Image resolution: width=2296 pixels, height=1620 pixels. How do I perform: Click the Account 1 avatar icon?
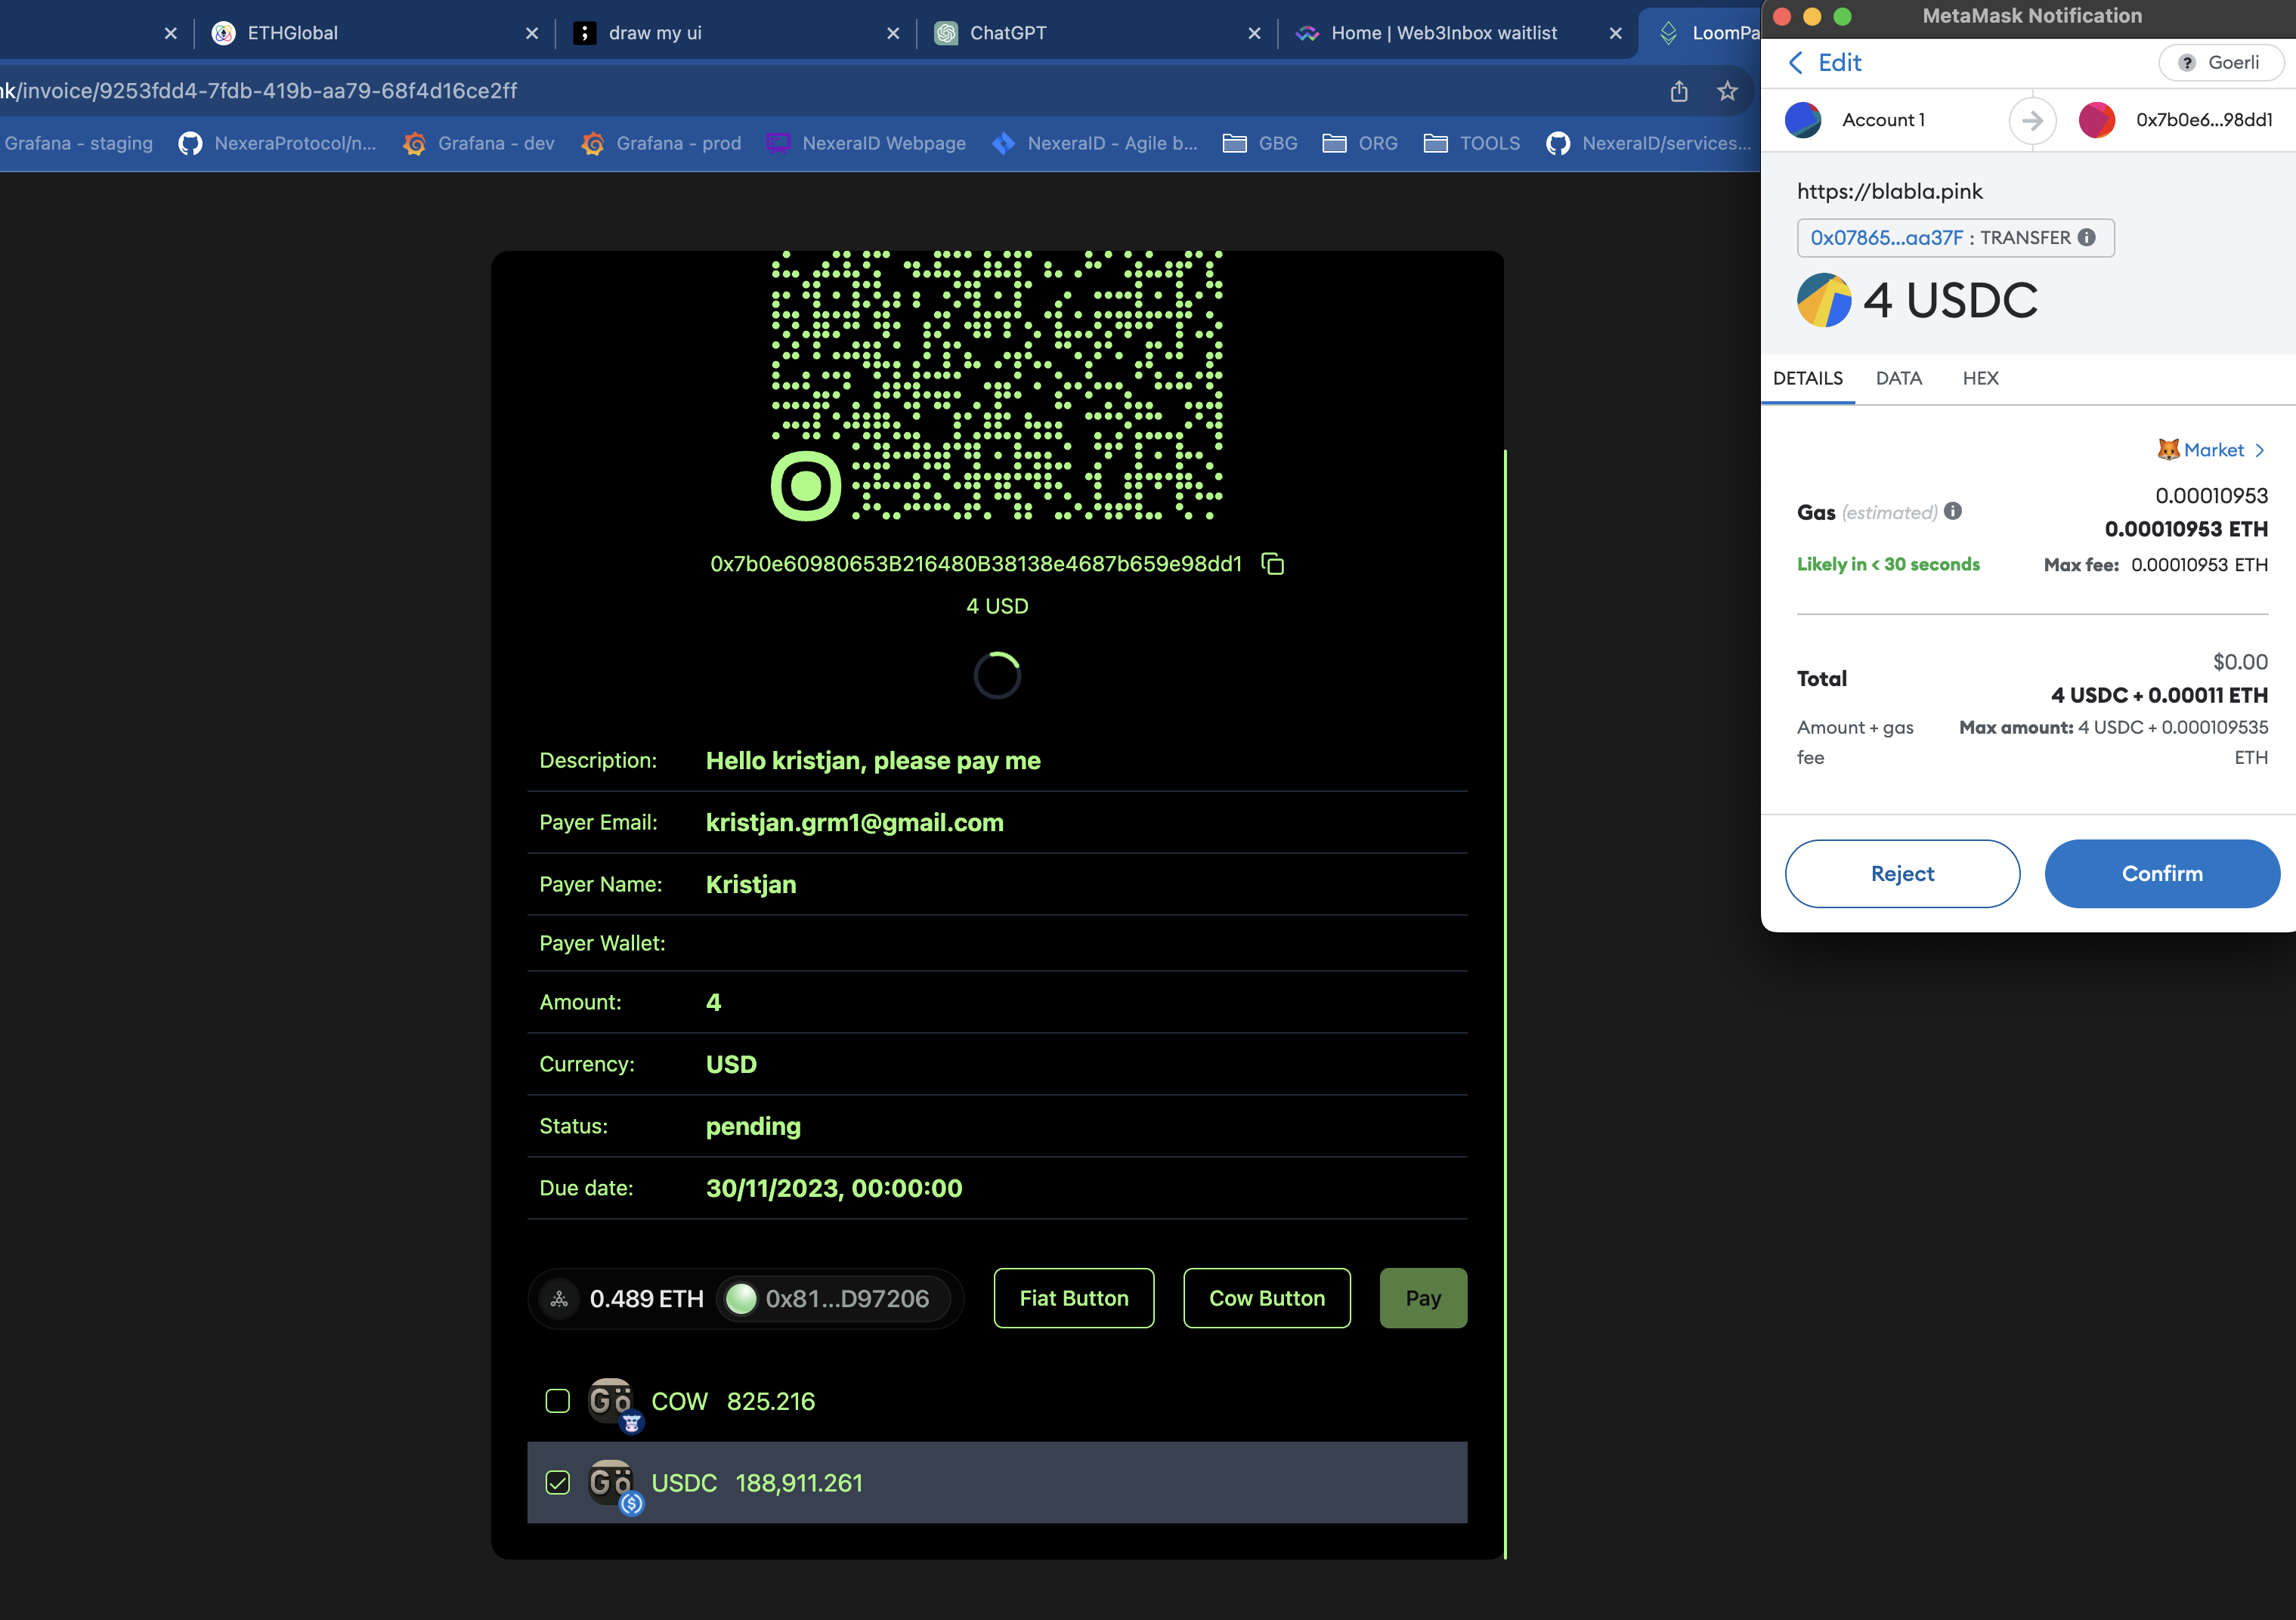pos(1803,120)
